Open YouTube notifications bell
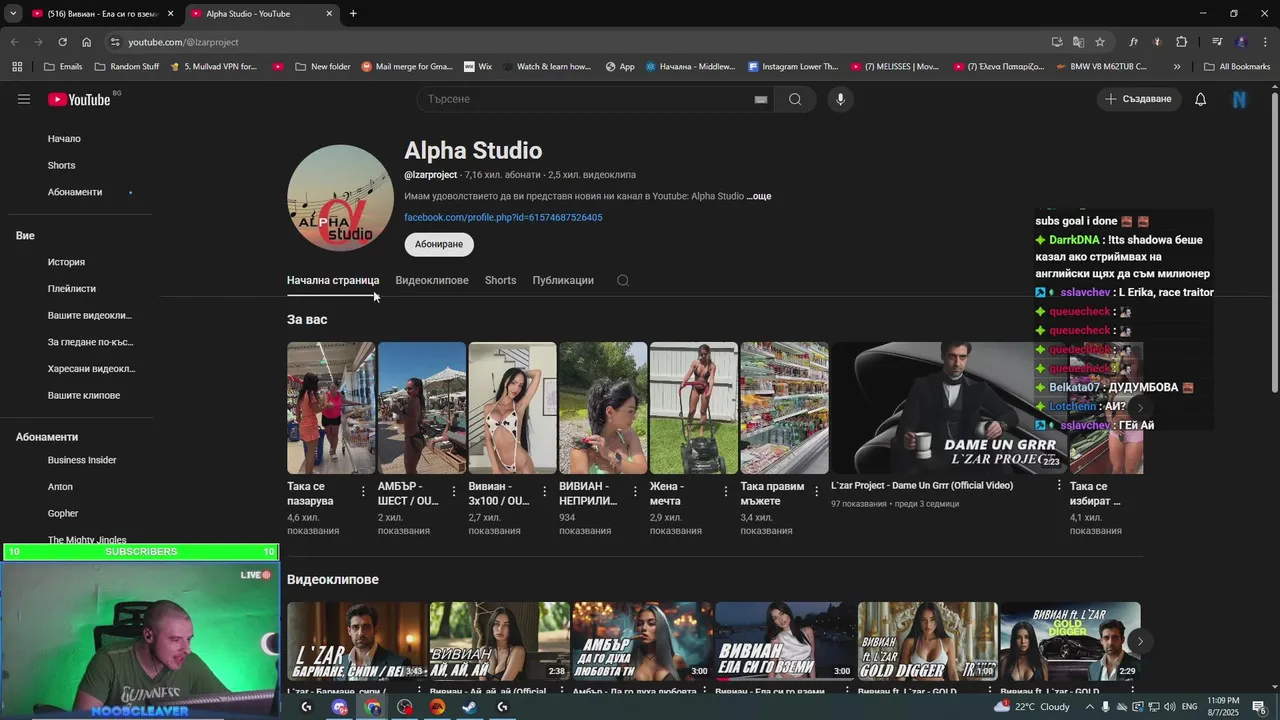This screenshot has height=720, width=1280. coord(1201,99)
